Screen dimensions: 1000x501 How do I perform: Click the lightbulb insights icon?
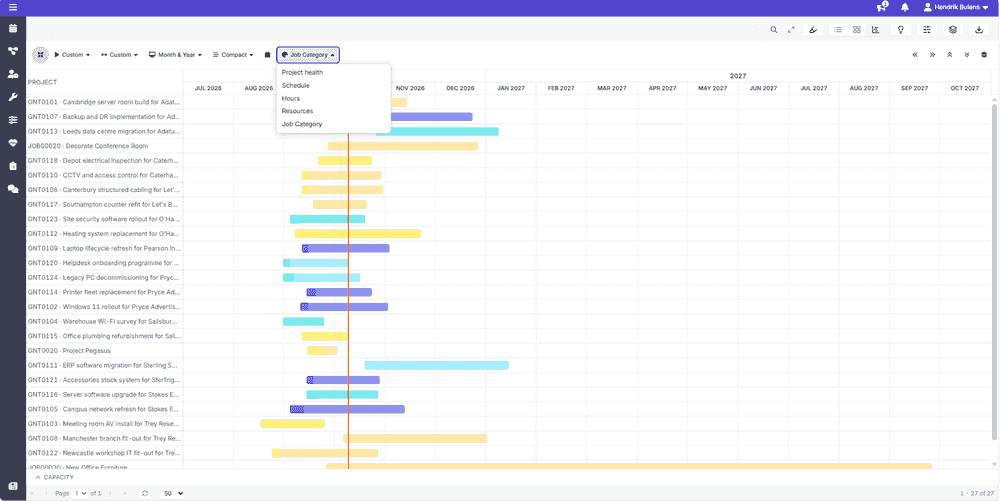click(901, 29)
